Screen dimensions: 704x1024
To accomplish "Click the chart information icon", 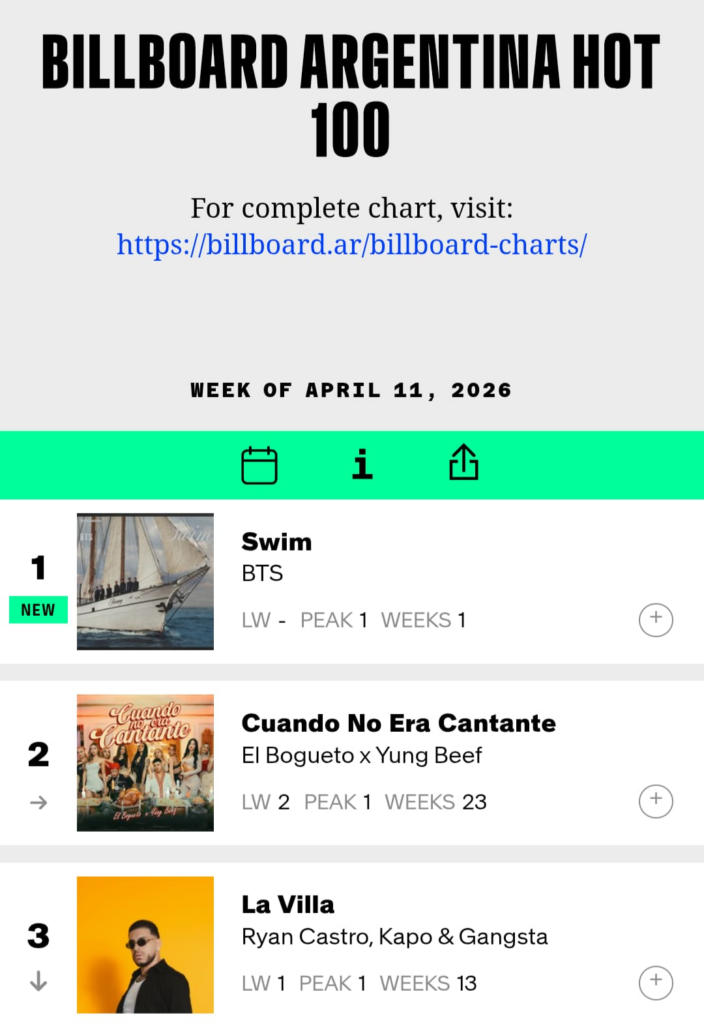I will [362, 464].
